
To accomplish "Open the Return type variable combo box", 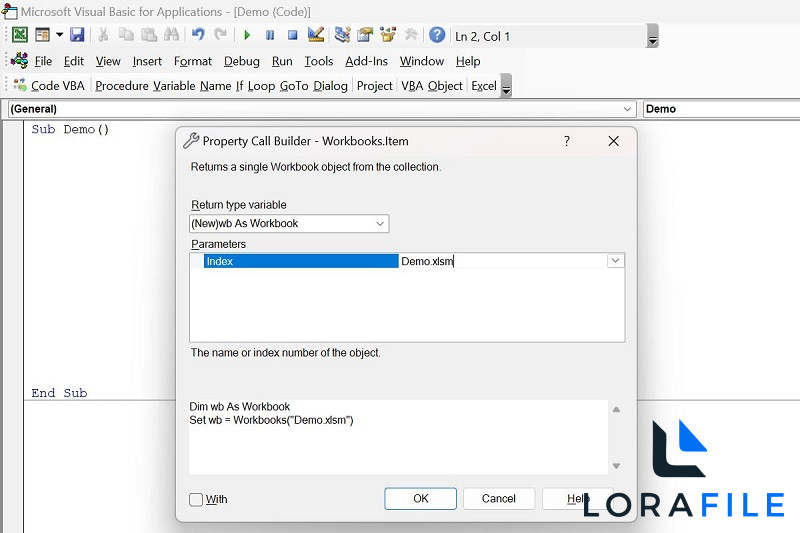I will [289, 223].
